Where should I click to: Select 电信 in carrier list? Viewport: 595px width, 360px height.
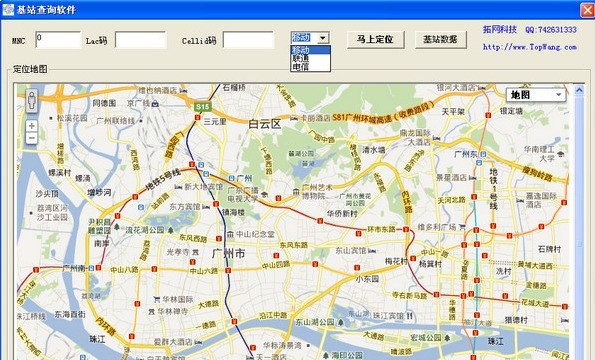point(310,67)
